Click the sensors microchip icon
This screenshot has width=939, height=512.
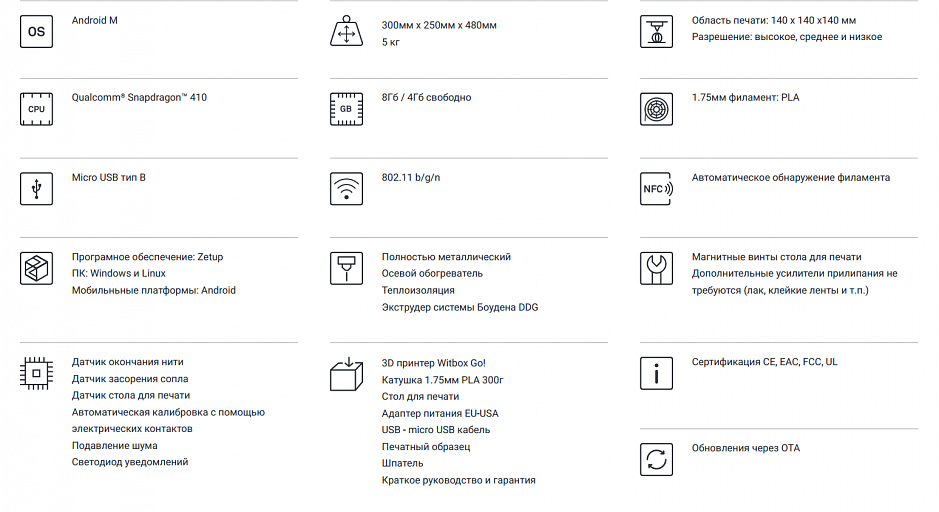(x=37, y=373)
